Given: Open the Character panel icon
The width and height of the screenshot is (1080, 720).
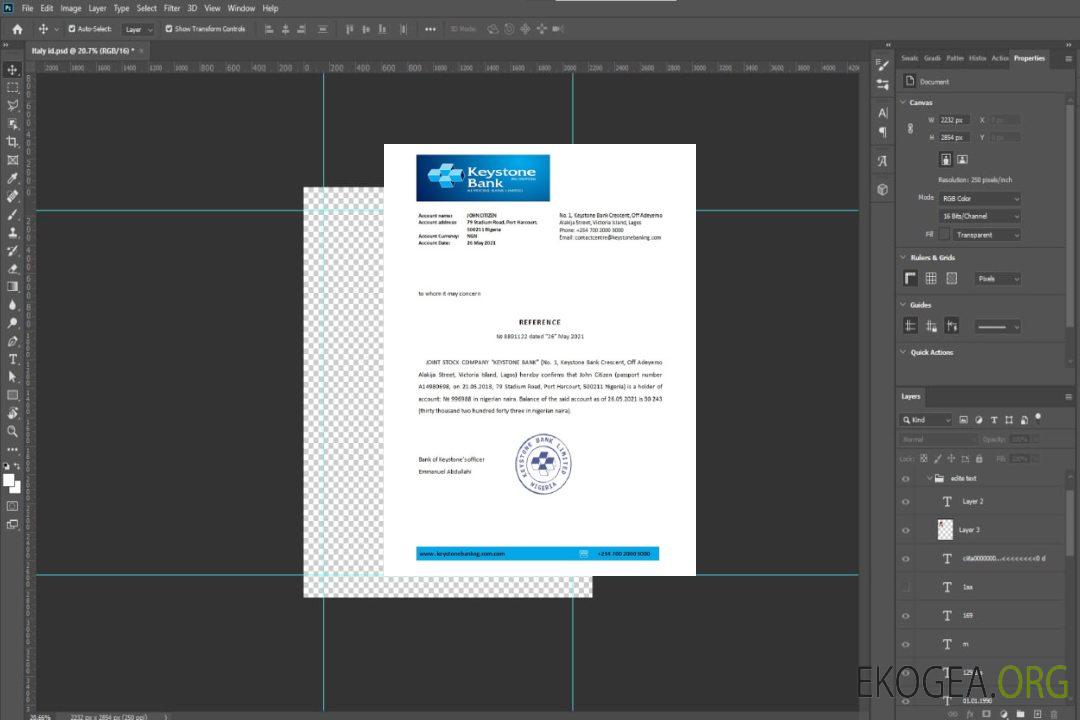Looking at the screenshot, I should 882,113.
